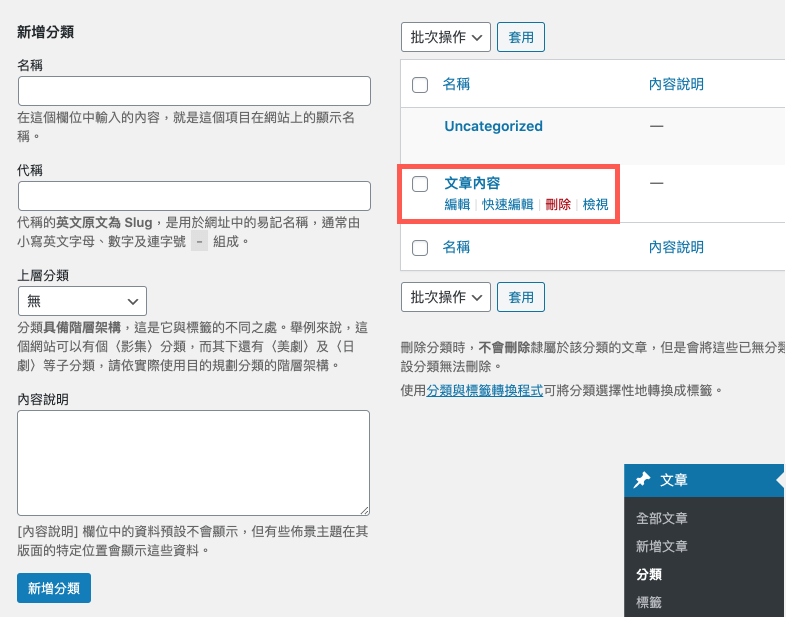
Task: Click the bottom 套用 apply button
Action: pyautogui.click(x=521, y=297)
